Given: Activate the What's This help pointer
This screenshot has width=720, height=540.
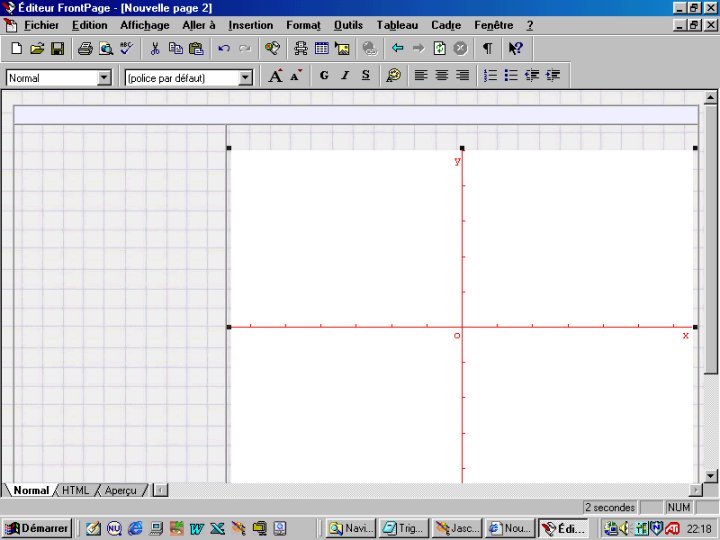Looking at the screenshot, I should point(516,48).
